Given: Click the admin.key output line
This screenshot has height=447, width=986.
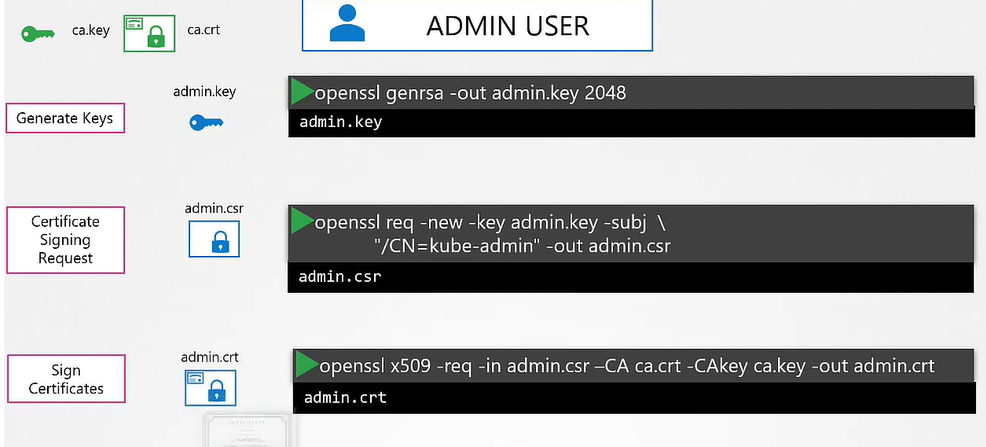Looking at the screenshot, I should (x=341, y=123).
